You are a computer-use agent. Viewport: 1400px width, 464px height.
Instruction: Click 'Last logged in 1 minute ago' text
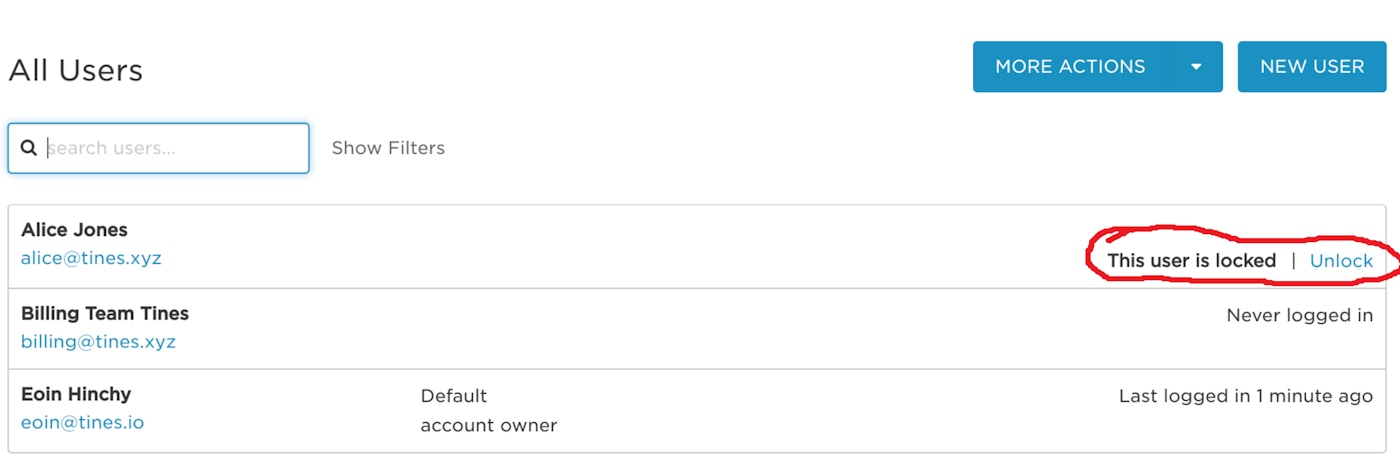[1245, 396]
